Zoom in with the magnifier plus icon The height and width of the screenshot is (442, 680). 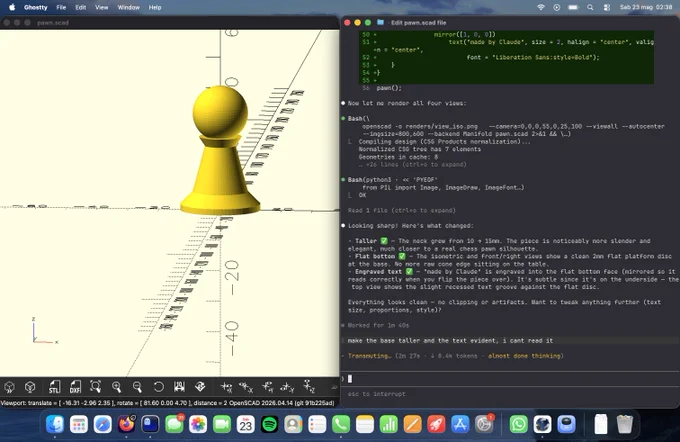point(116,386)
